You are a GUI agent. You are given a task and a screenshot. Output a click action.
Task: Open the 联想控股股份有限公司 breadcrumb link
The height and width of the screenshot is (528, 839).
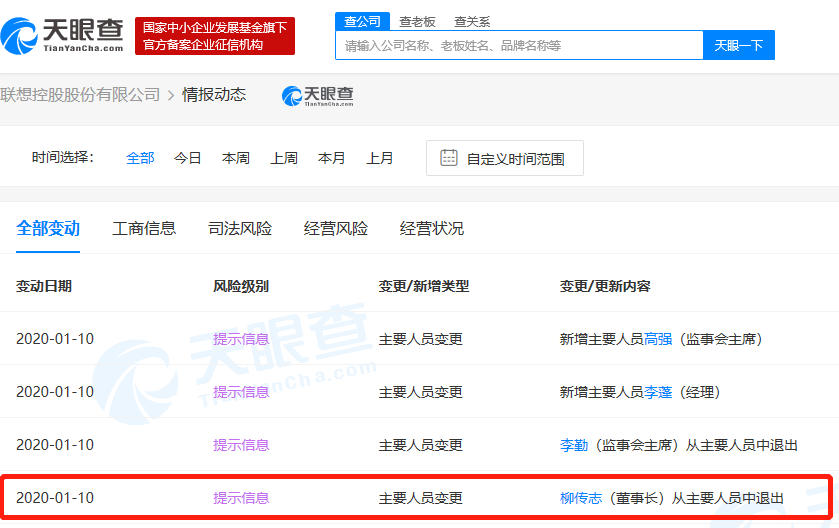click(80, 95)
